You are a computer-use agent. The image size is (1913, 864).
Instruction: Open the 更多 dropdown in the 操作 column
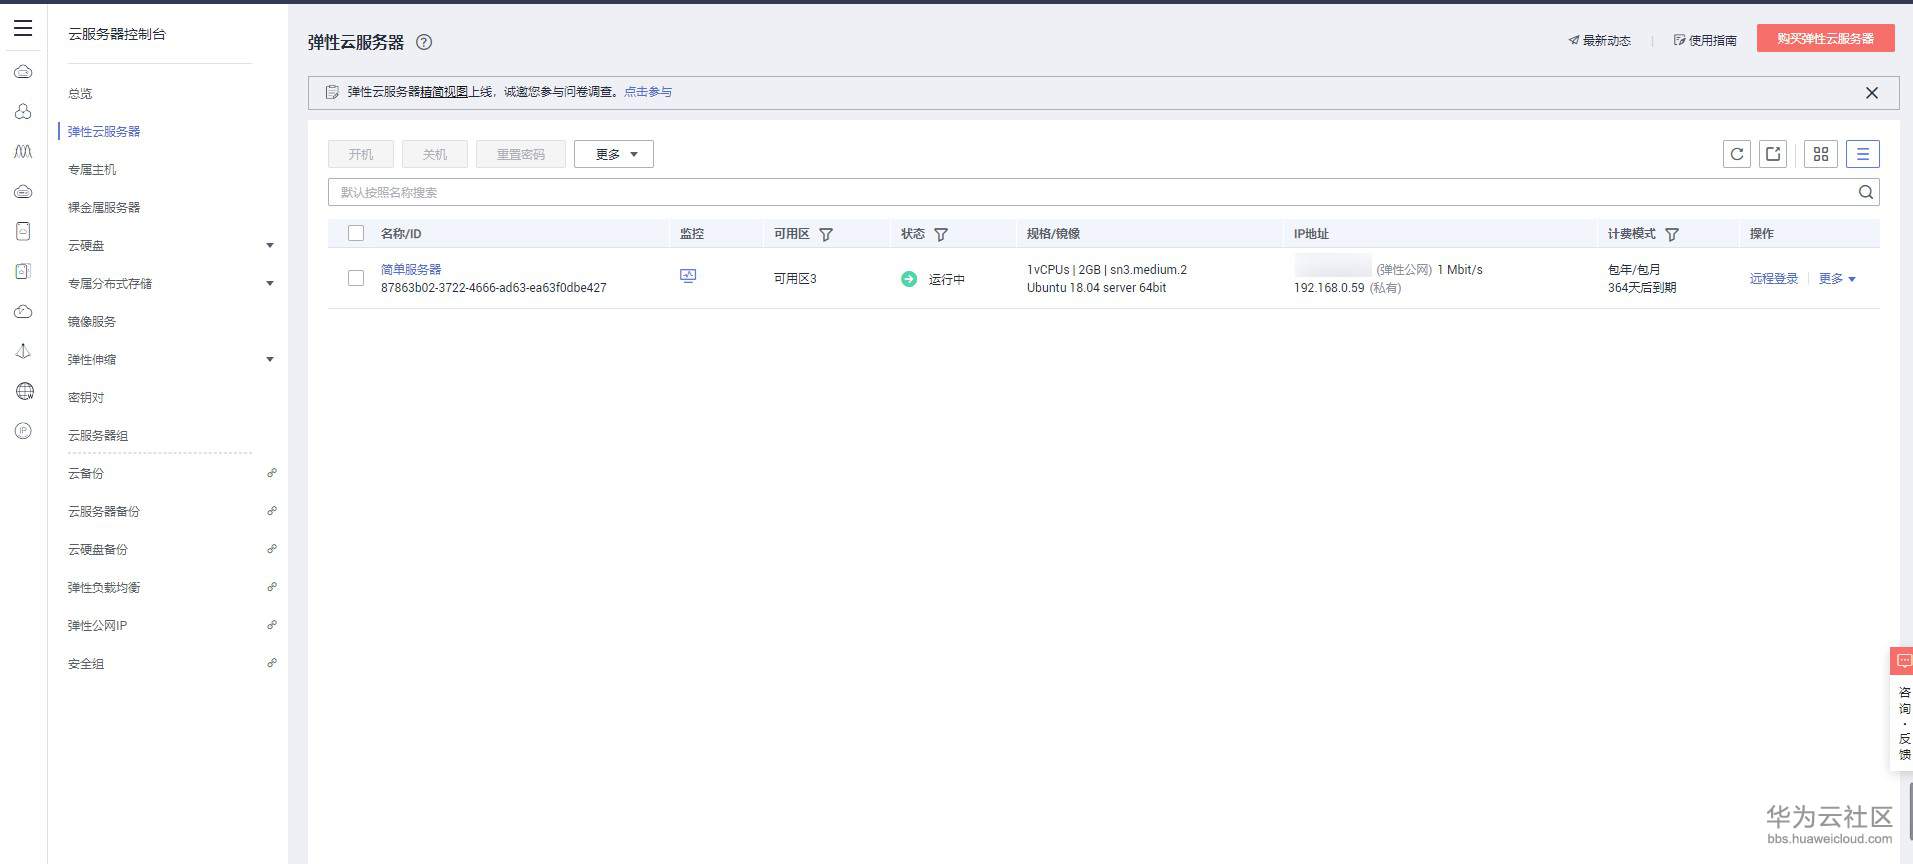[x=1837, y=279]
